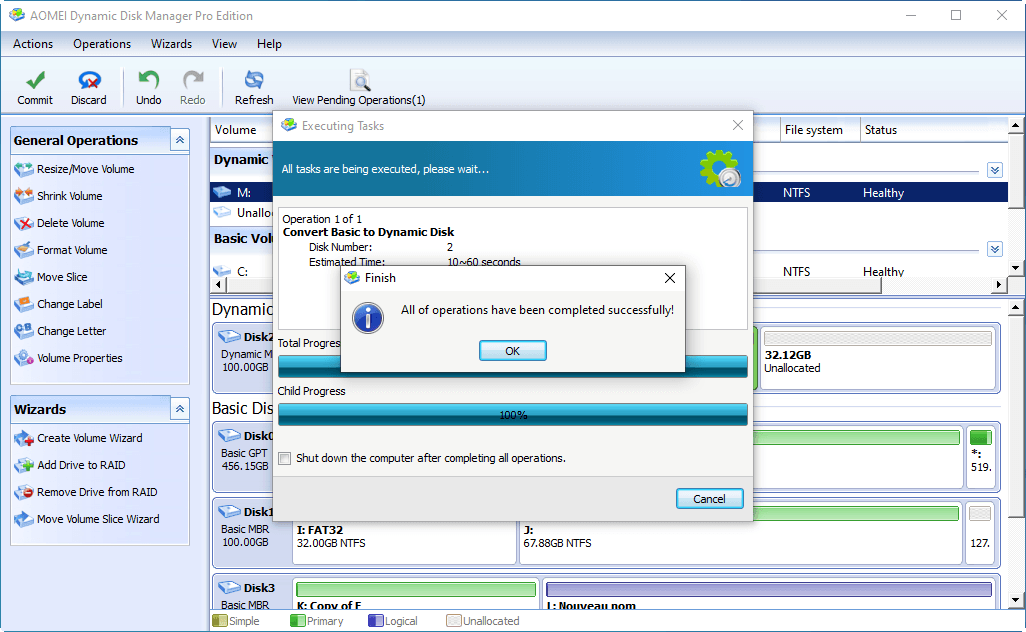Image resolution: width=1026 pixels, height=632 pixels.
Task: Click the info icon in Finish dialog
Action: coord(368,319)
